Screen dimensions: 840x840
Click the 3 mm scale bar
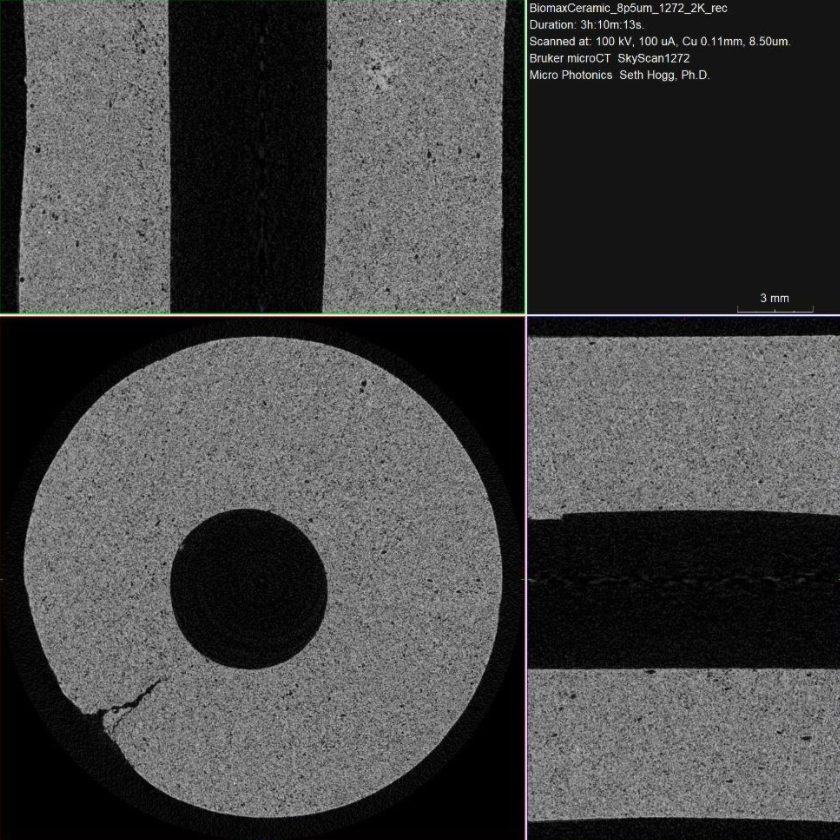tap(775, 309)
